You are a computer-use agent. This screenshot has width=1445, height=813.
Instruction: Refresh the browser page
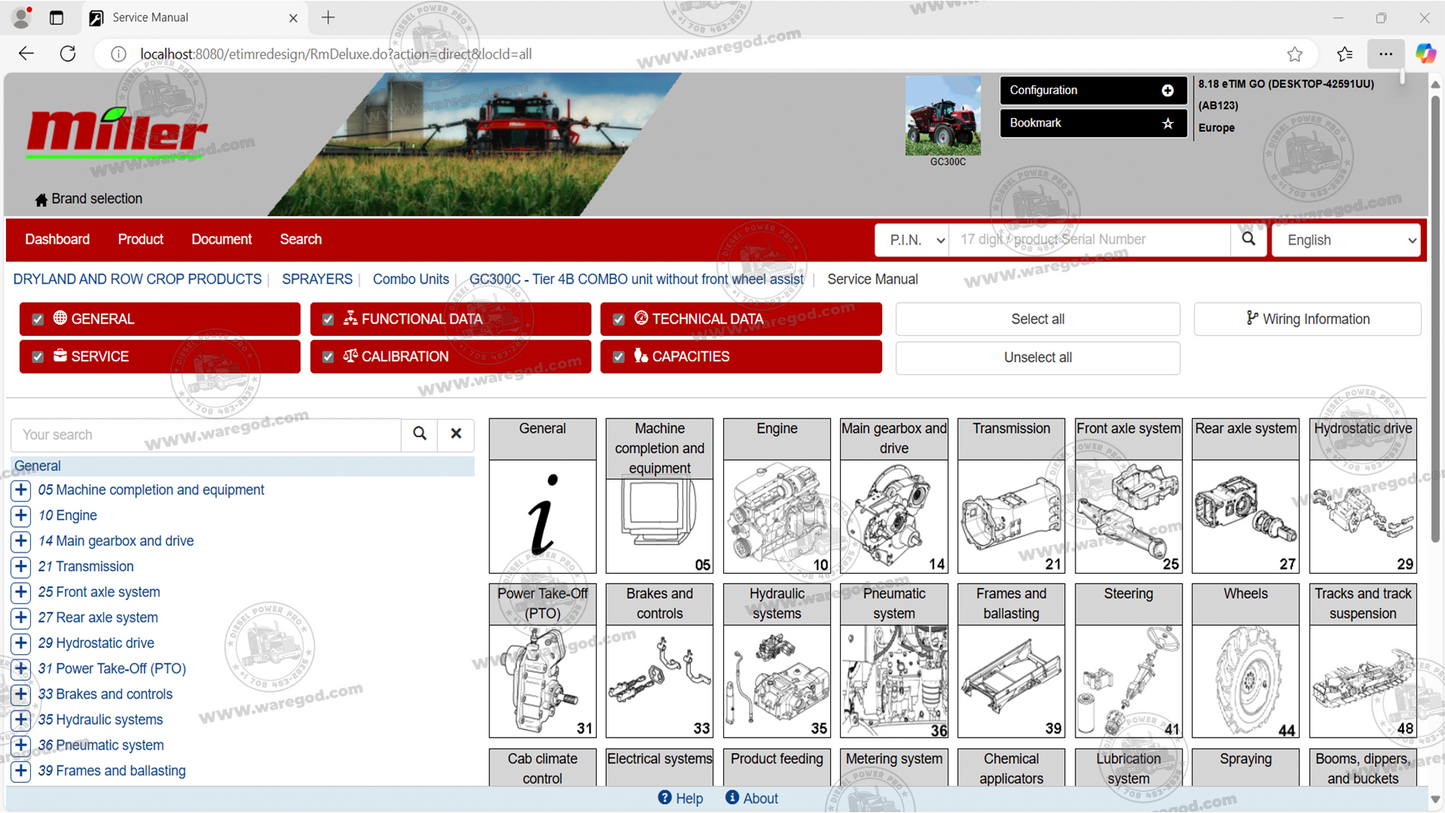coord(68,54)
